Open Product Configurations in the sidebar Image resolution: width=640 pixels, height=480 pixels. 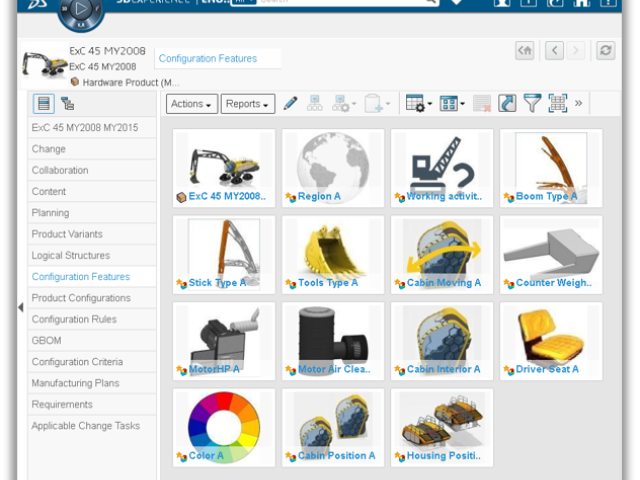[x=92, y=298]
